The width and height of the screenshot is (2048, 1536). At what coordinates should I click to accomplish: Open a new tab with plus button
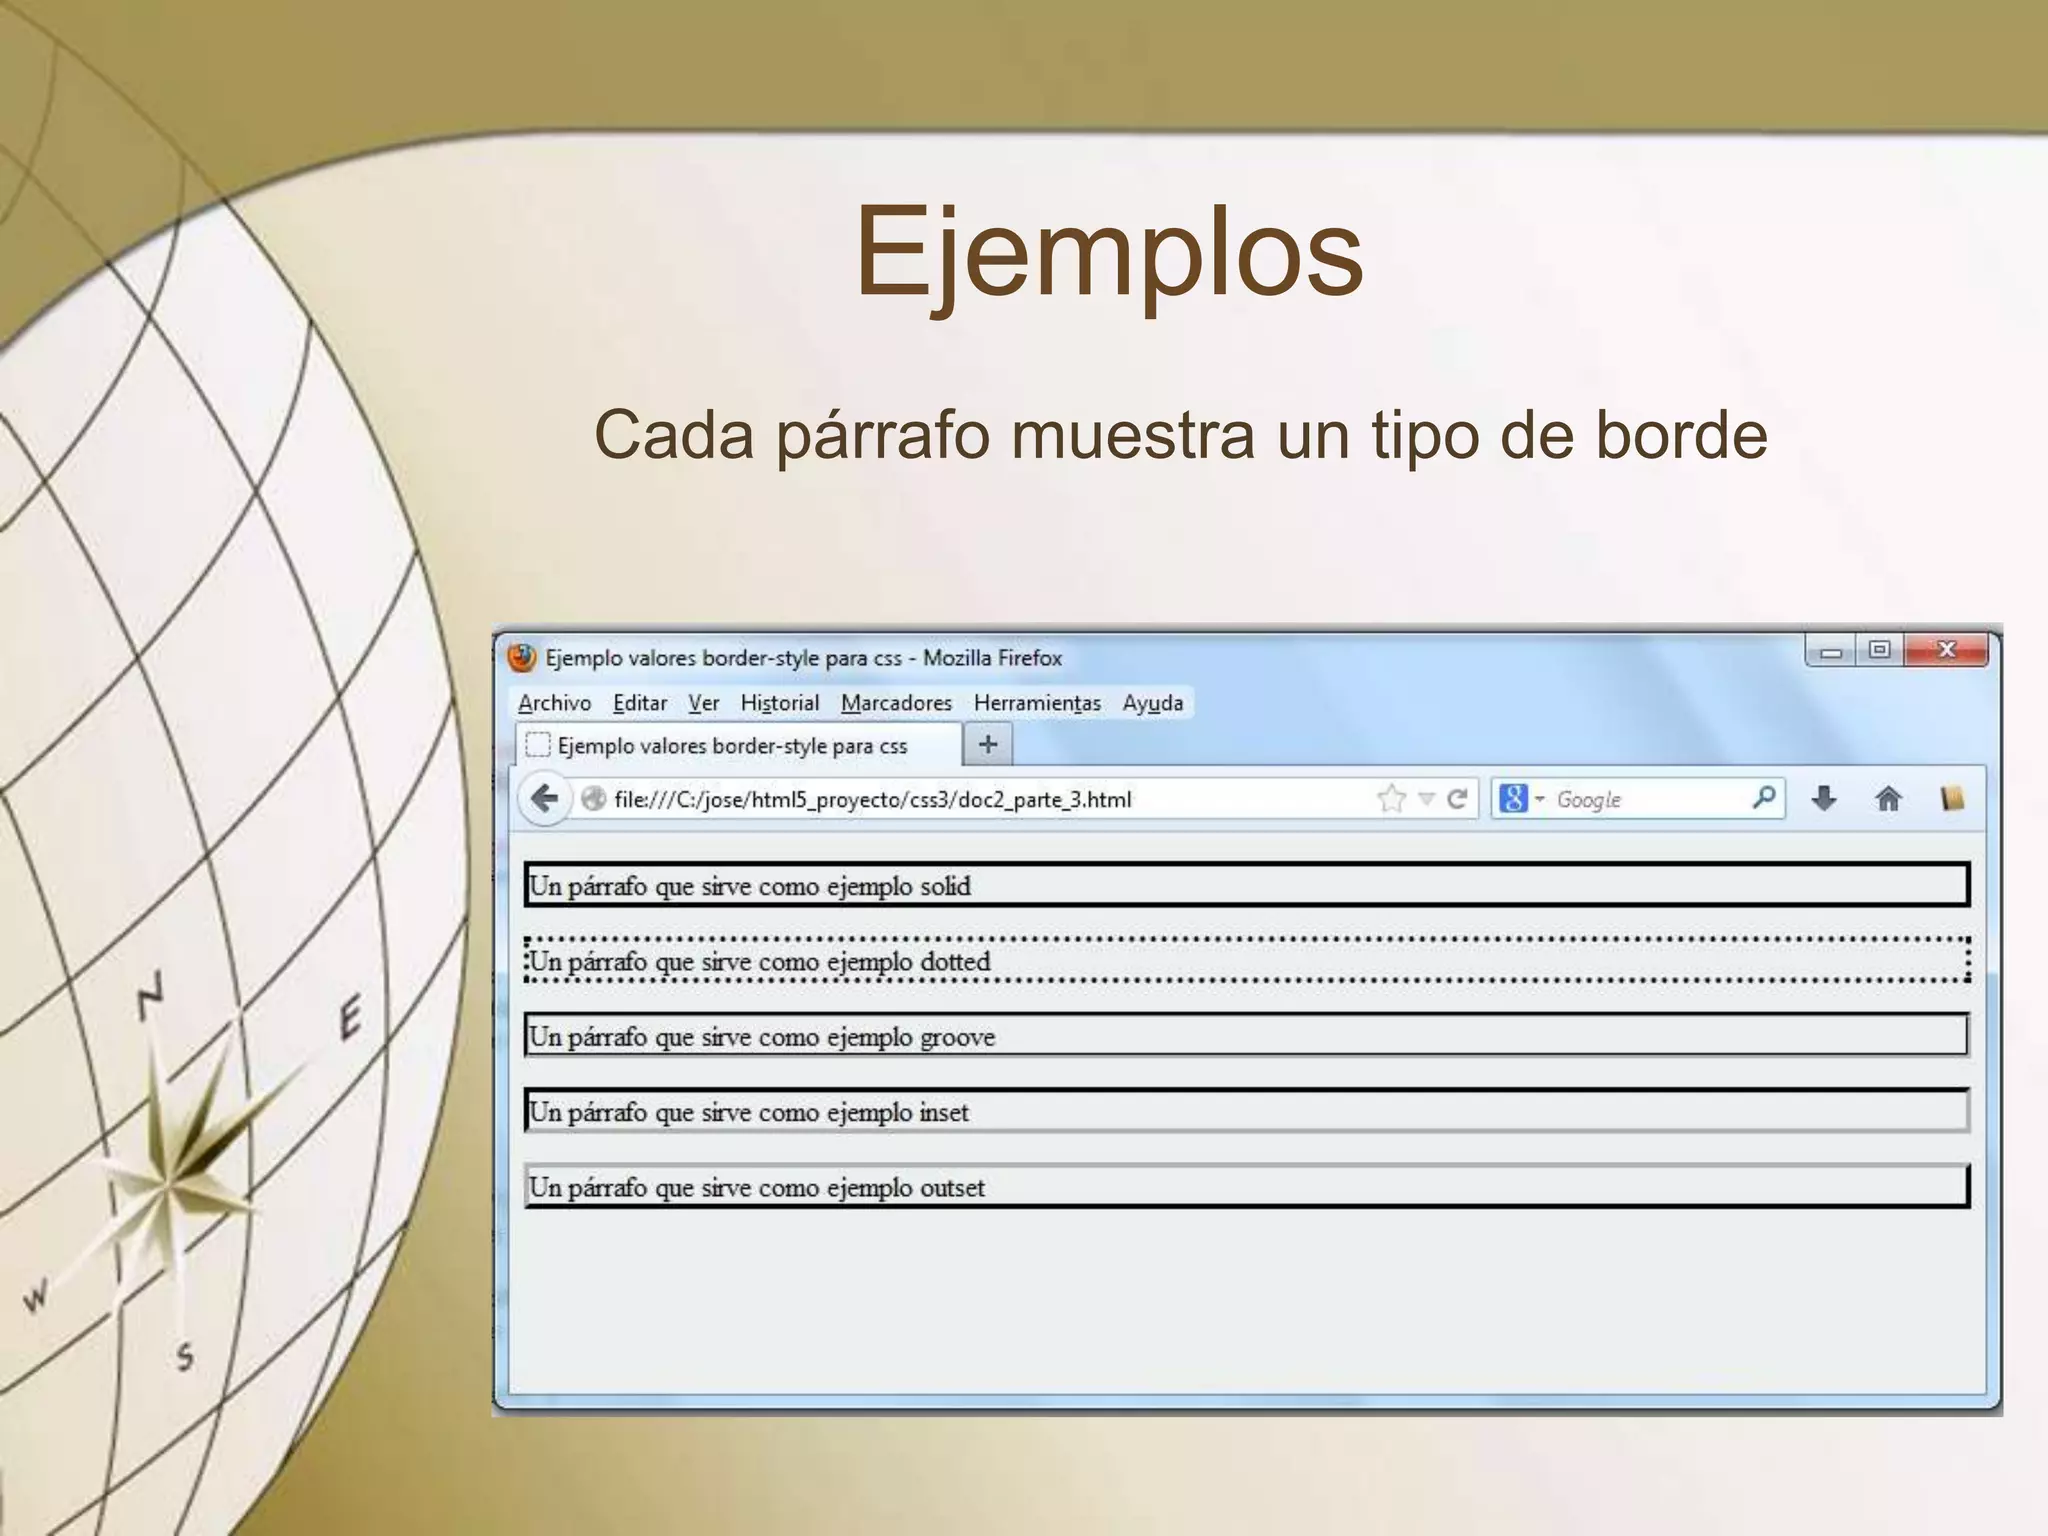pyautogui.click(x=988, y=745)
